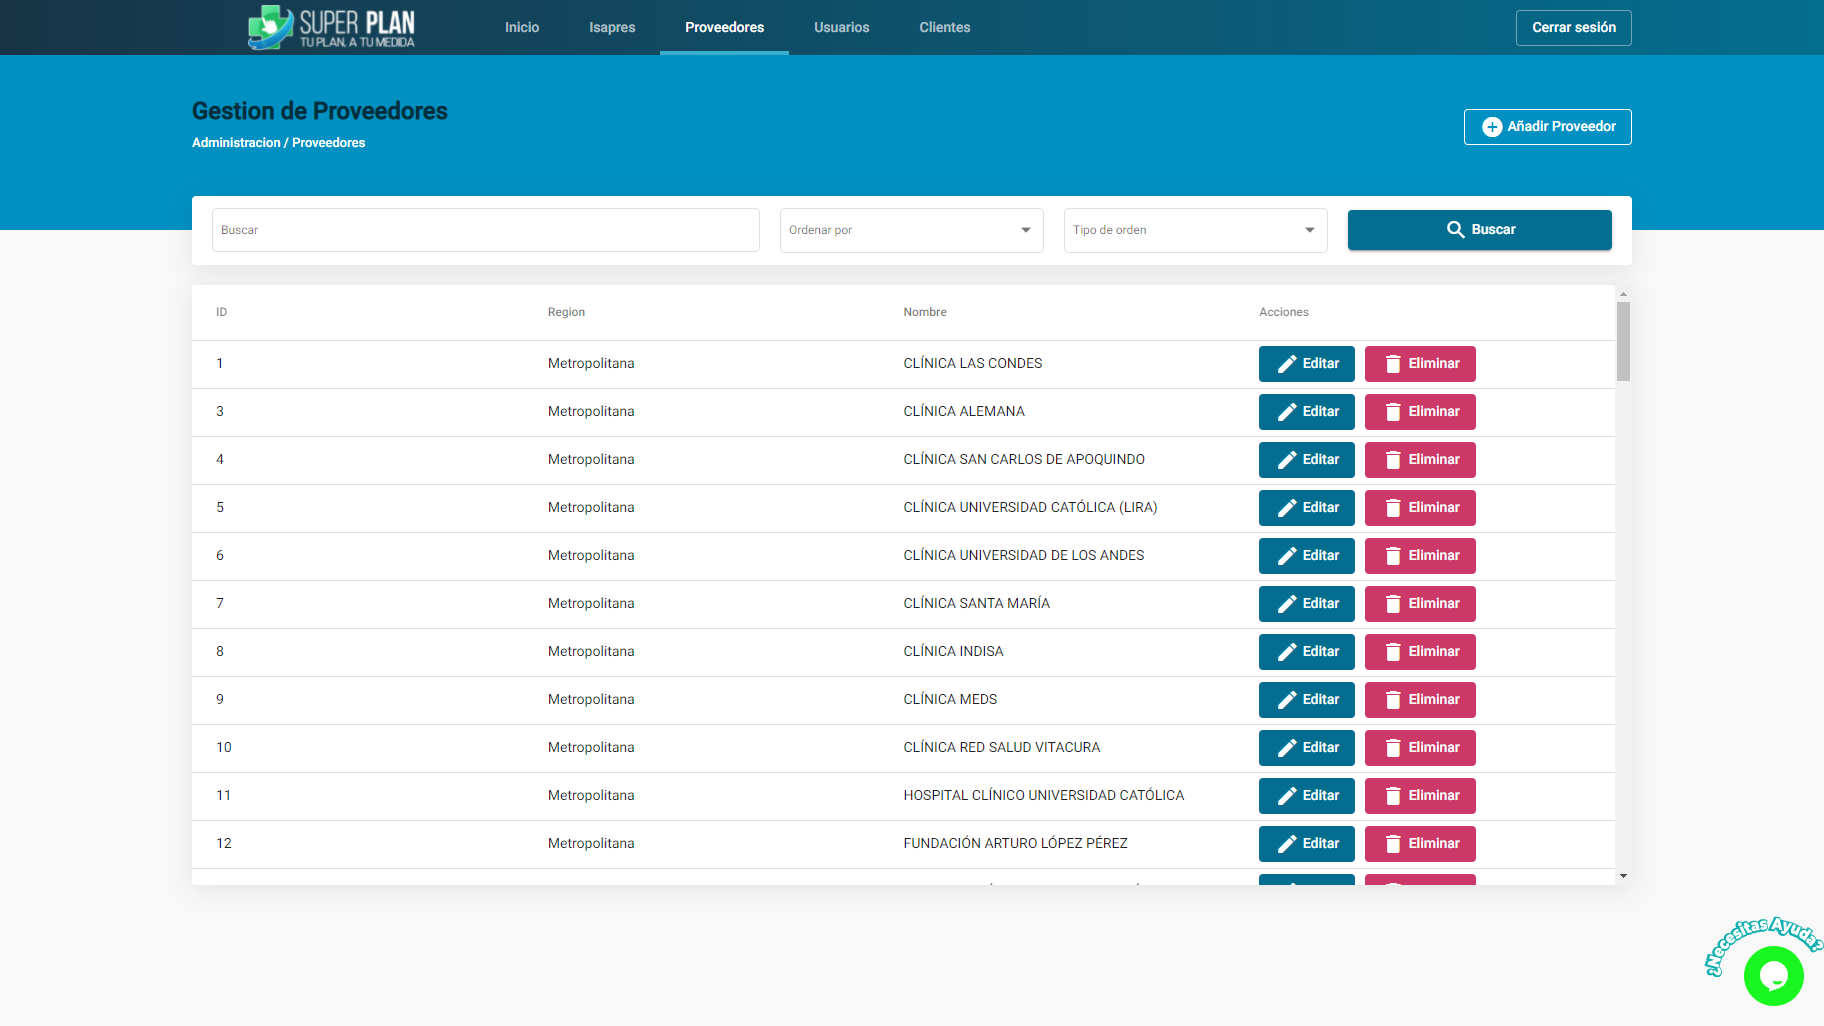Select FUNDACIÓN ARTURO LÓPEZ PÉREZ cell
The width and height of the screenshot is (1824, 1026).
1015,844
